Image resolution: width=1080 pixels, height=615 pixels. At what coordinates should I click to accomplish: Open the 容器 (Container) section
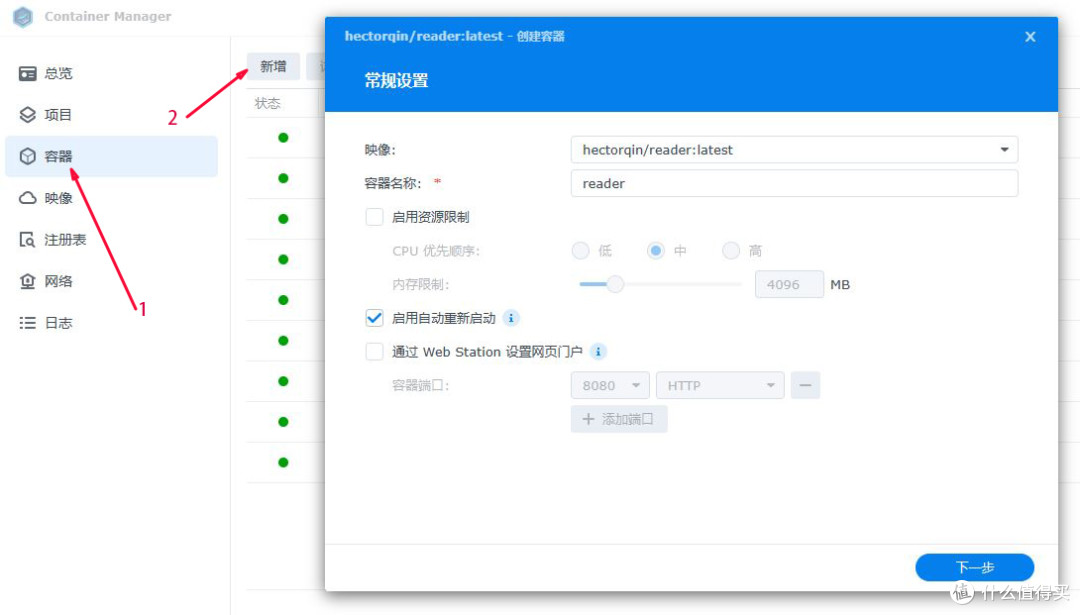[x=58, y=156]
